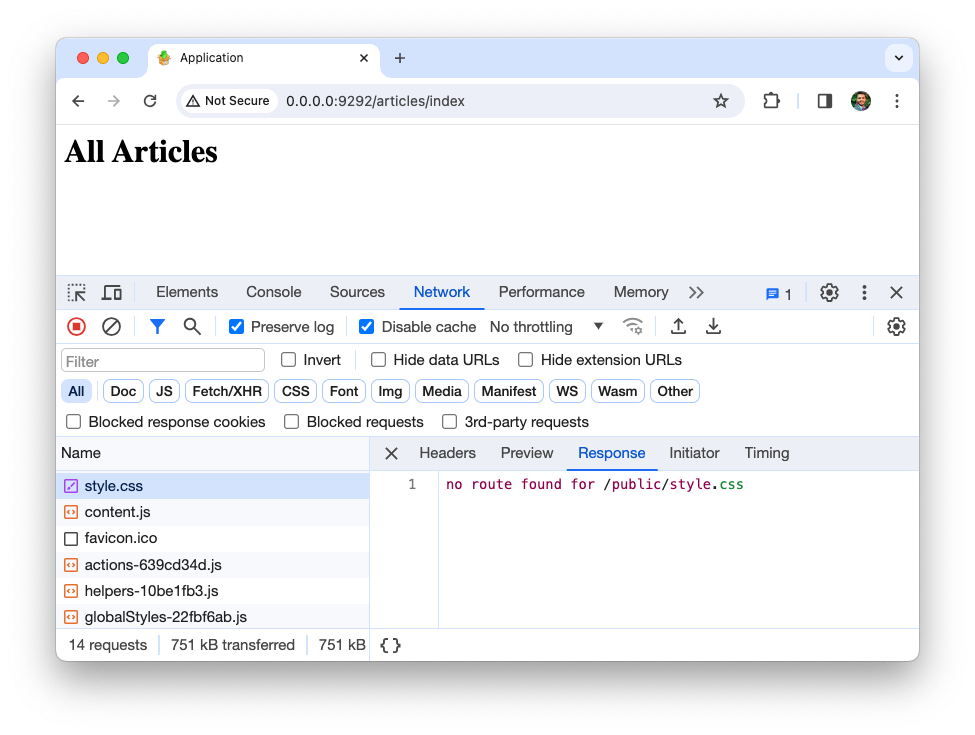Enable the Hide data URLs checkbox

point(379,360)
